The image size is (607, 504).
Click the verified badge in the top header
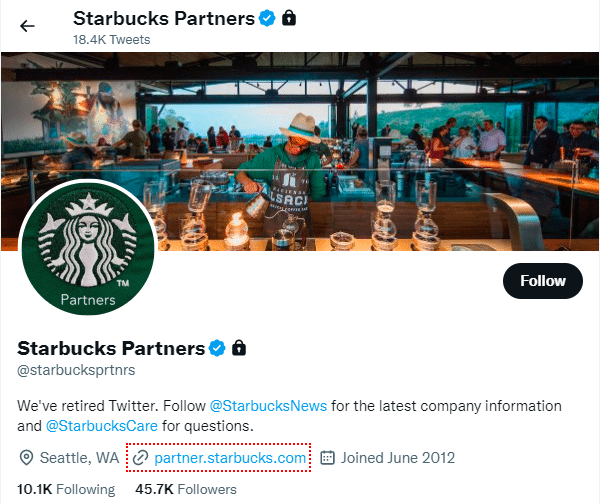point(268,19)
